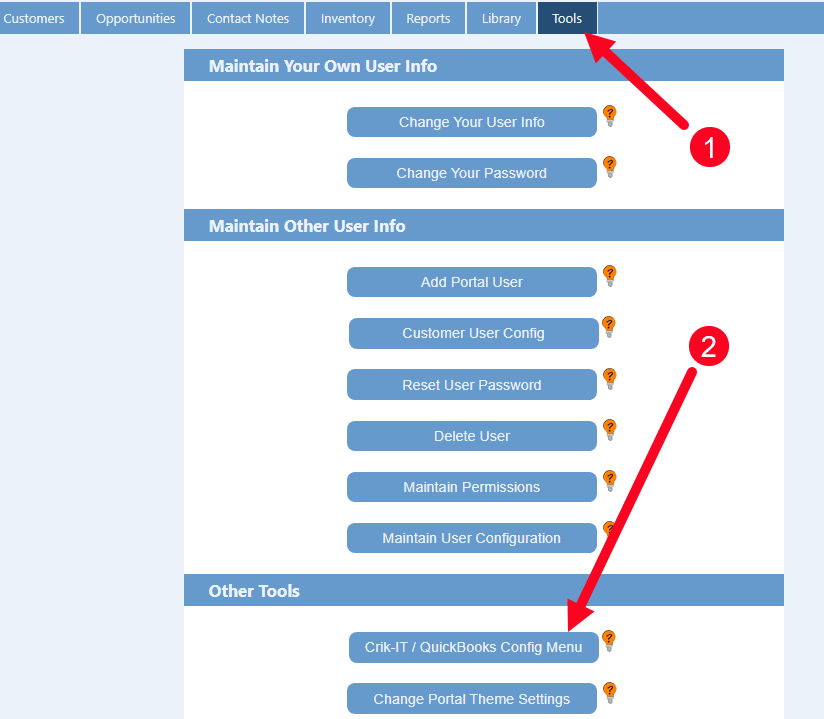
Task: Open the Customers tab
Action: (34, 18)
